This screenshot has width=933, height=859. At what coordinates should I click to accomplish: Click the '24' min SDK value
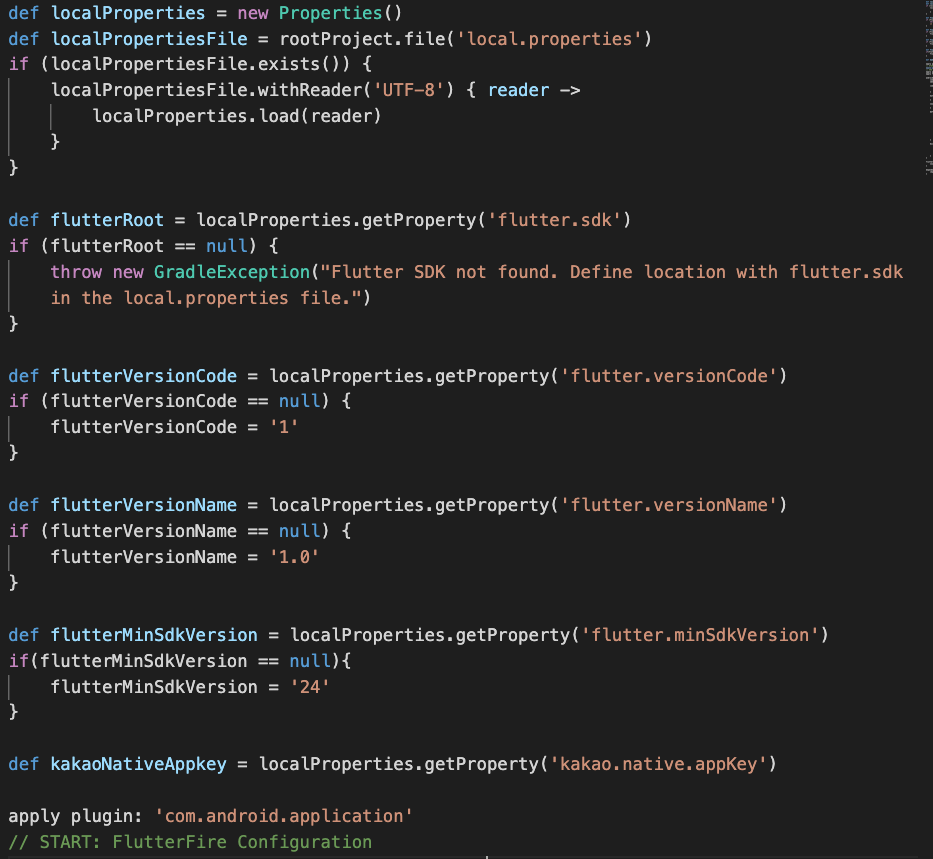(x=309, y=686)
